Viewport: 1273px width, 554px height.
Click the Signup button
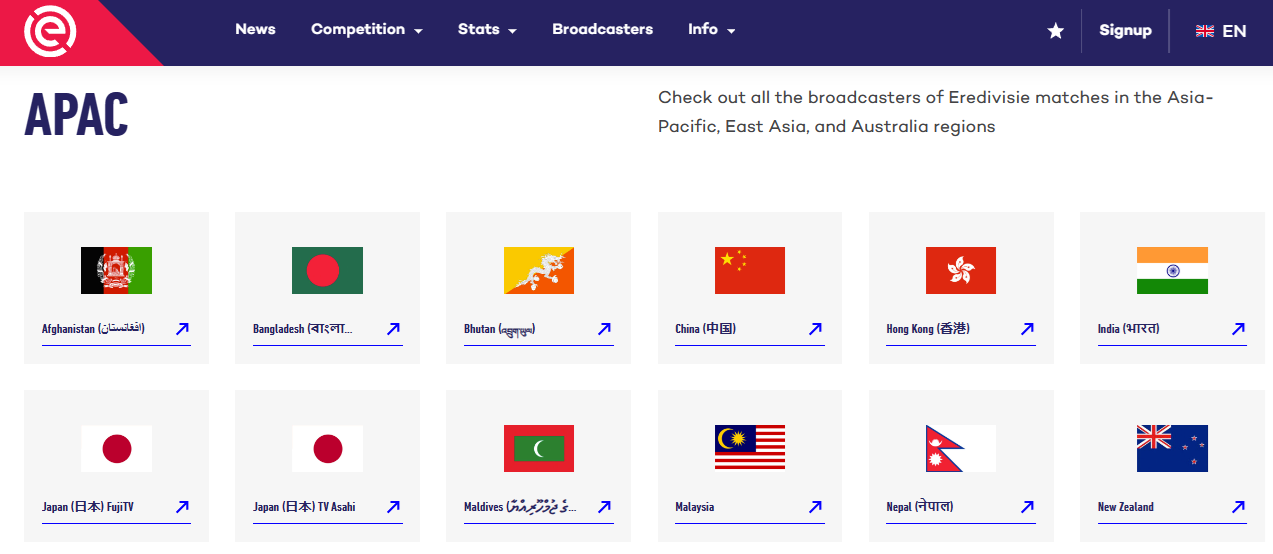coord(1125,31)
